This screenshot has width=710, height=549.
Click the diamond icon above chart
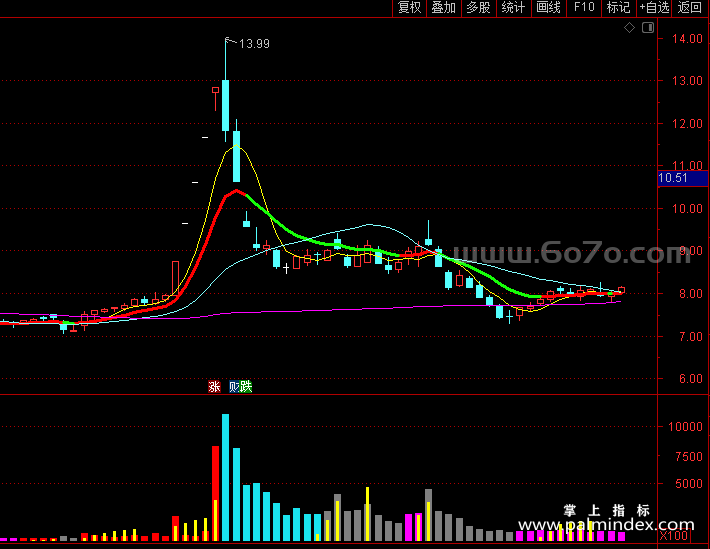coord(629,28)
